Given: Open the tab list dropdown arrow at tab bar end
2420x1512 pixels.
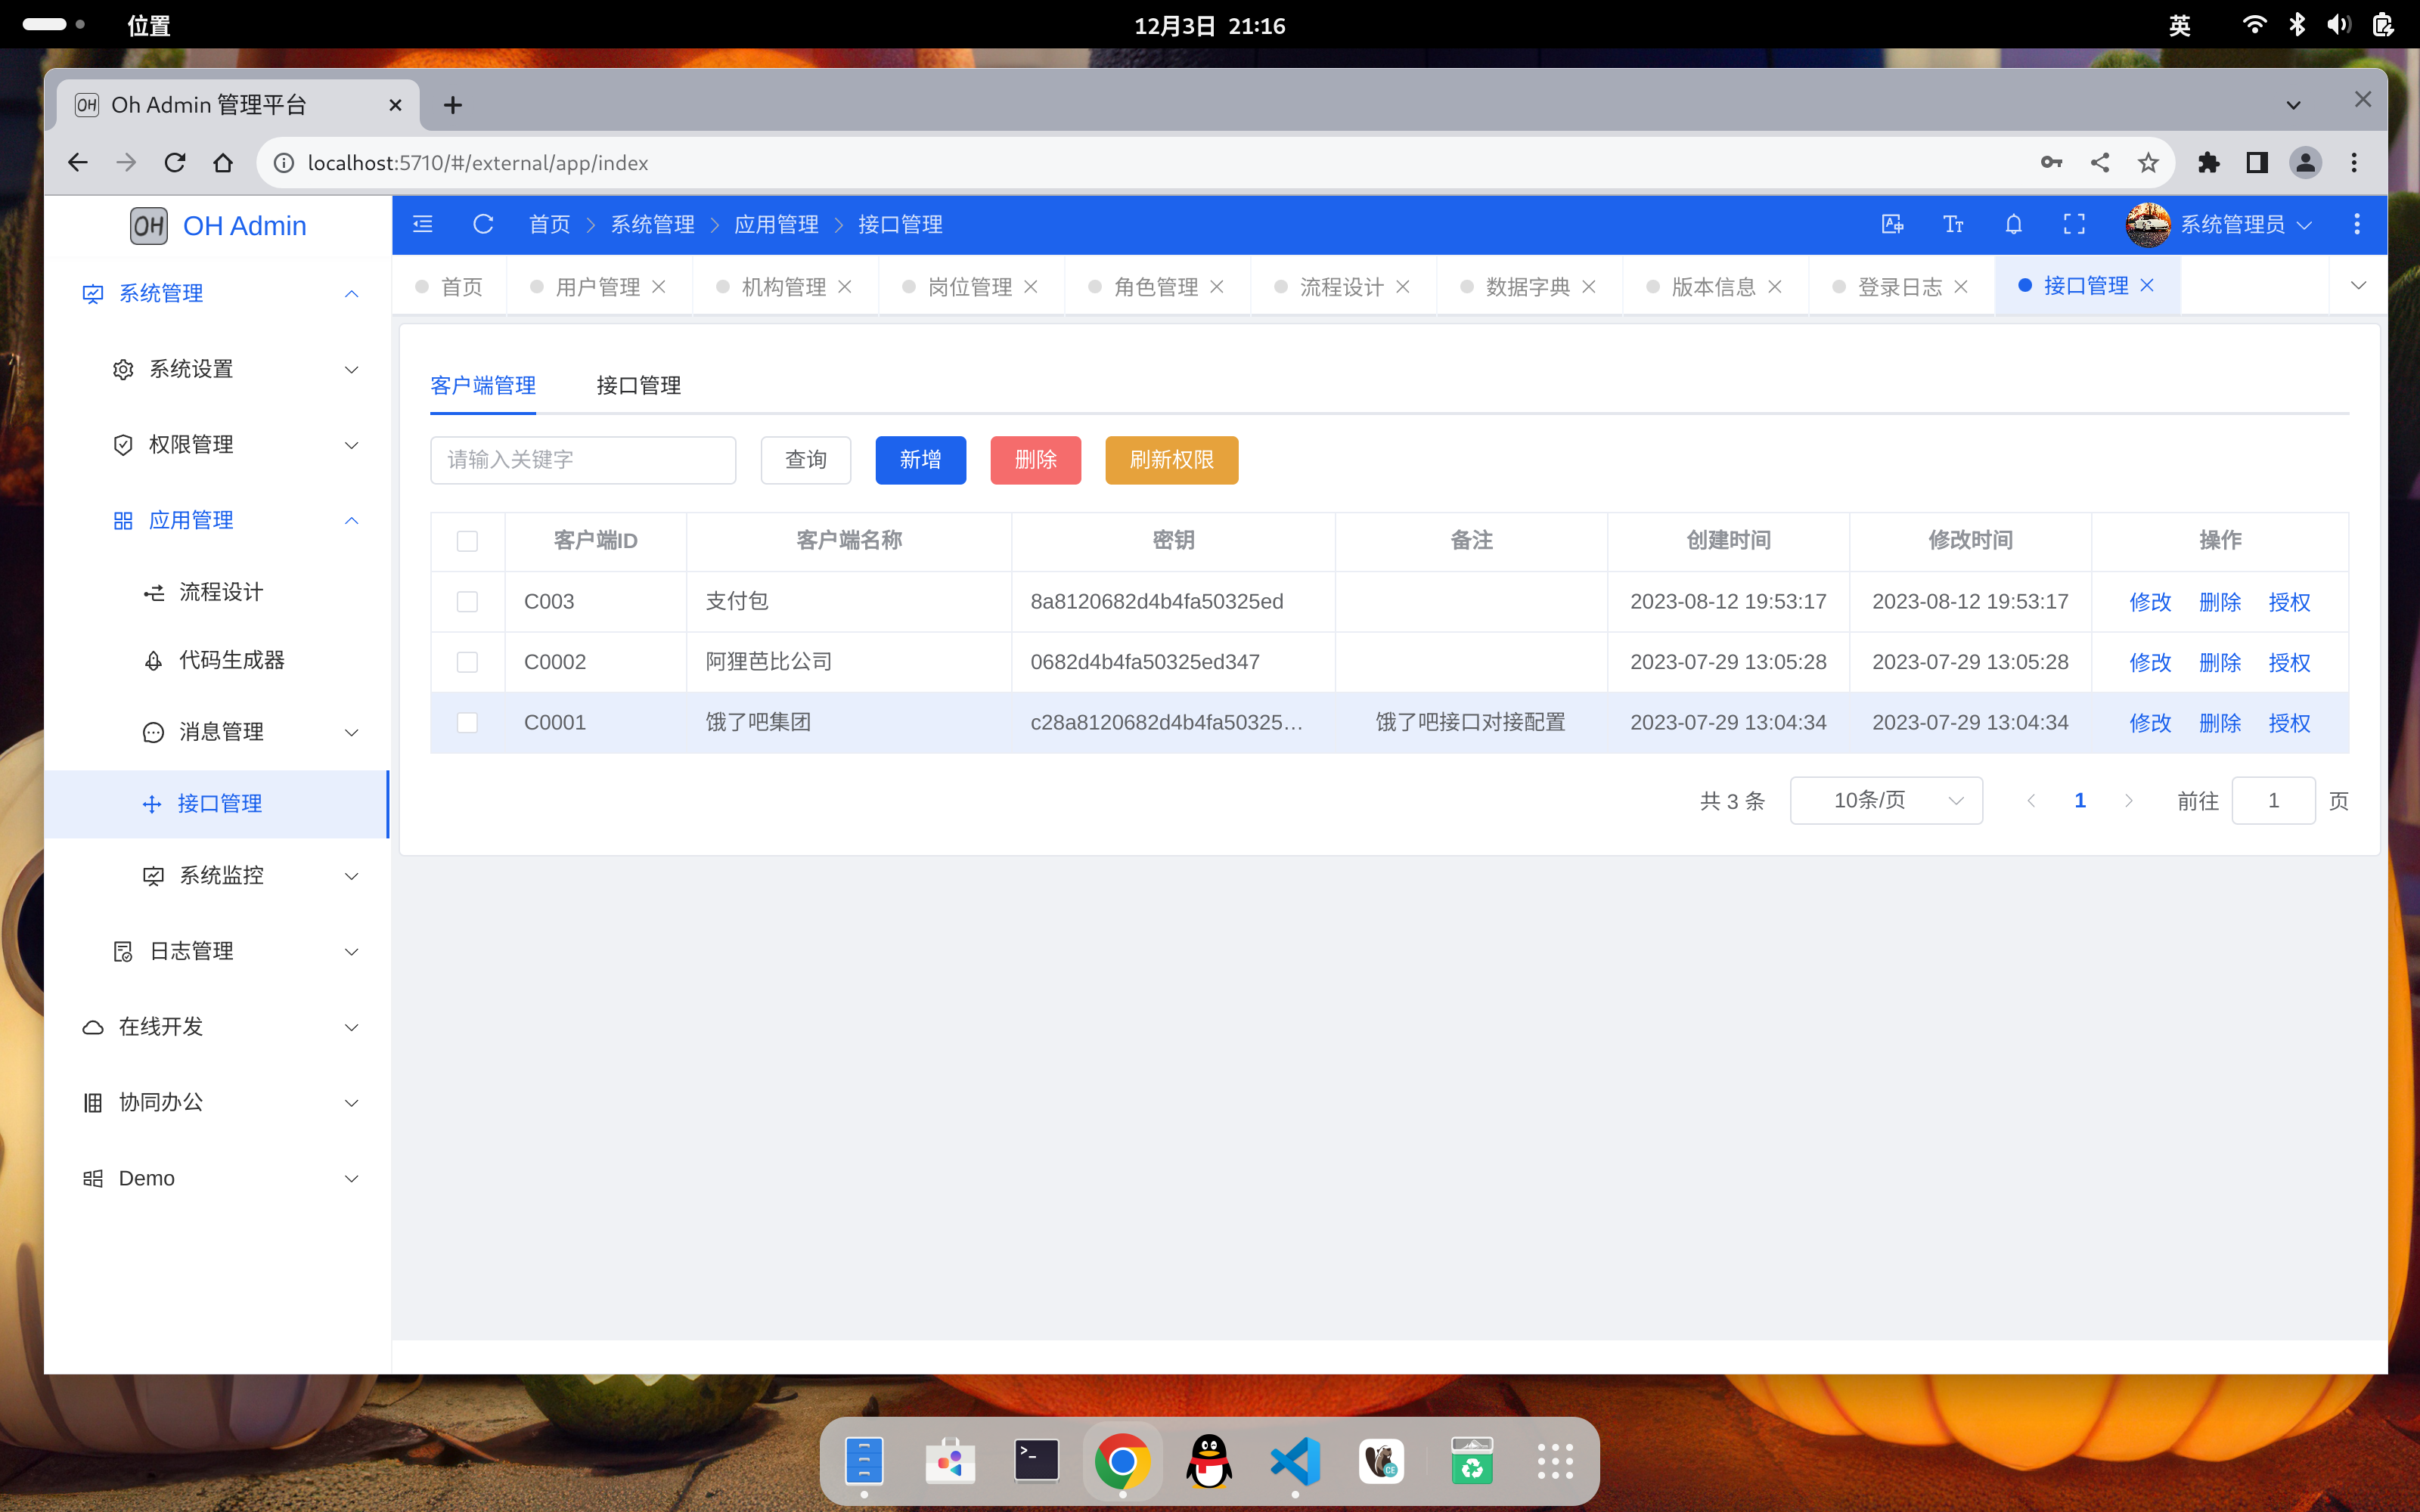Looking at the screenshot, I should (2358, 286).
